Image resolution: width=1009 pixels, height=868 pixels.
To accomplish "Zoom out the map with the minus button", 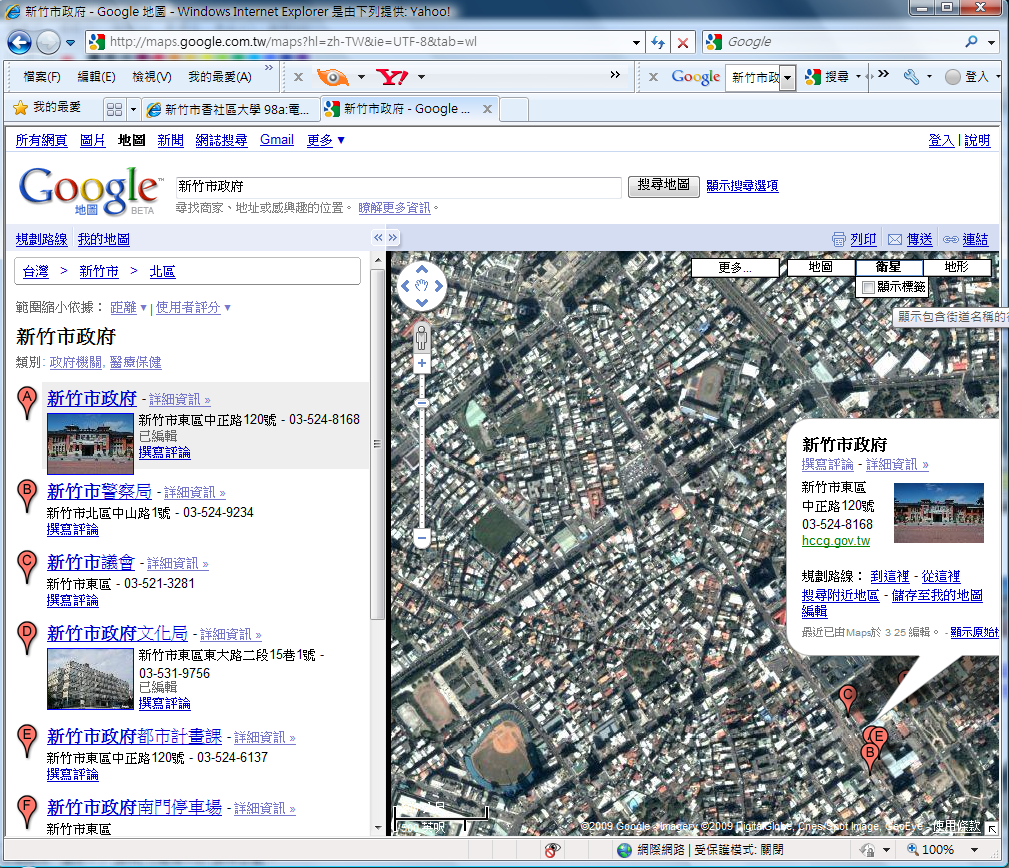I will click(x=421, y=538).
